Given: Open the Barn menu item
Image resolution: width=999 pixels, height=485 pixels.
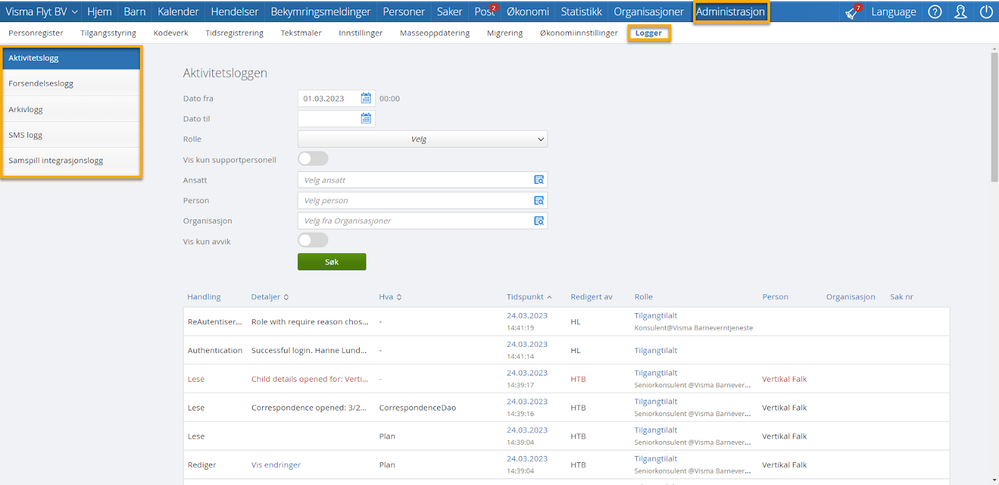Looking at the screenshot, I should 134,12.
